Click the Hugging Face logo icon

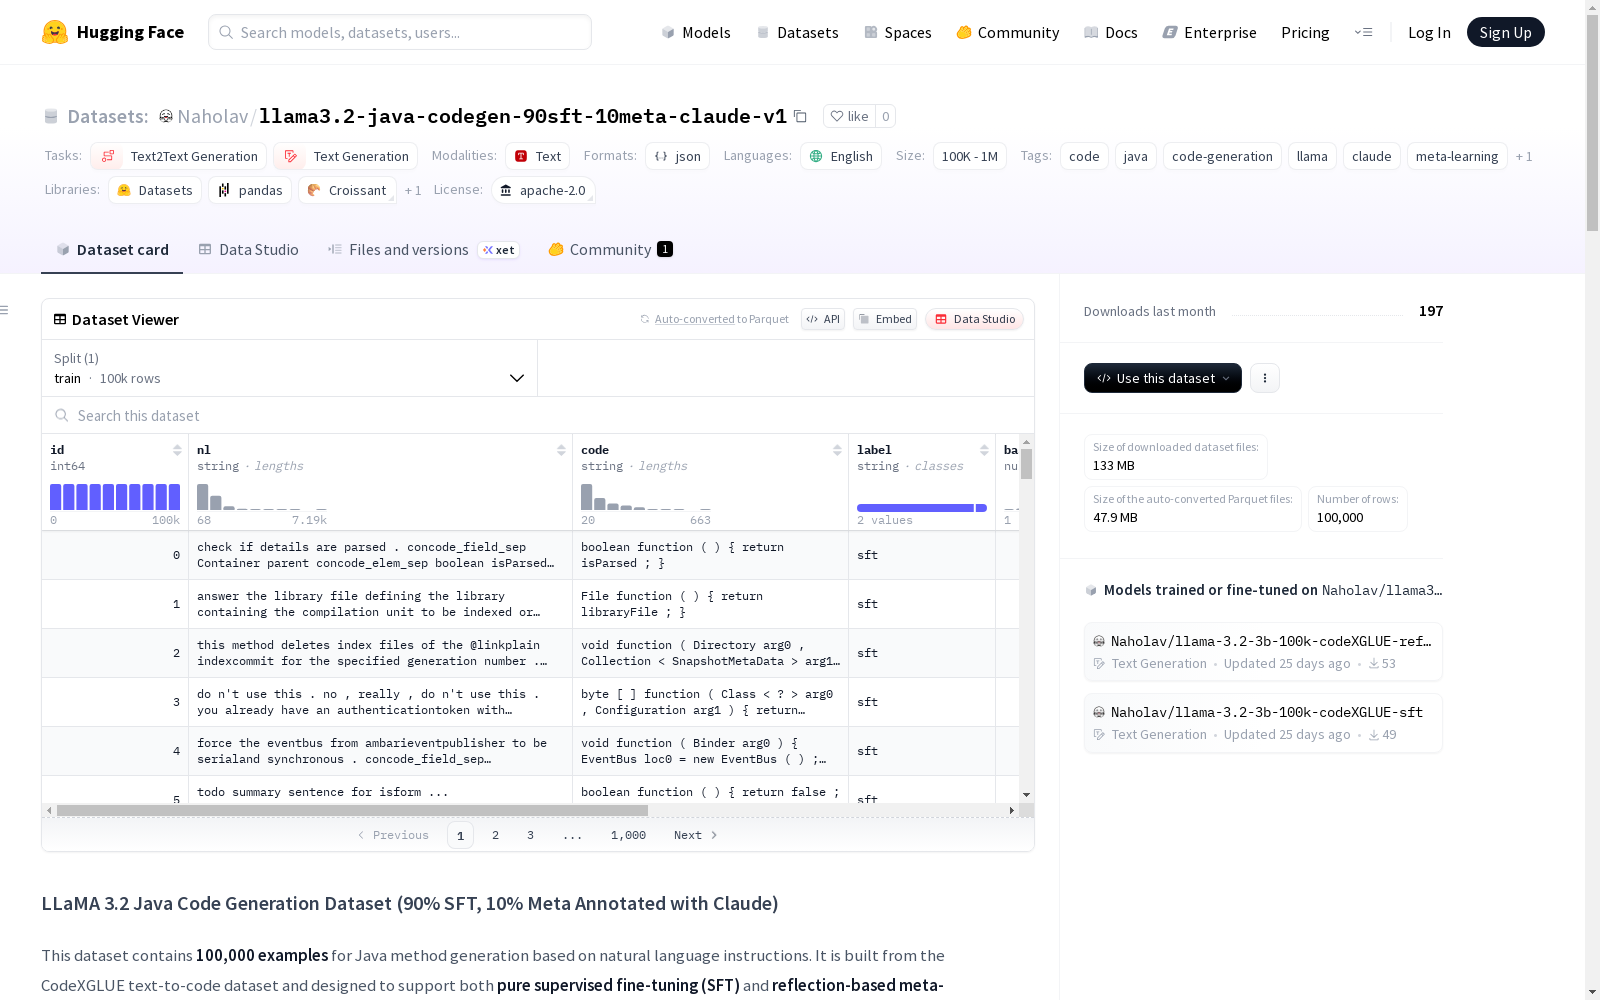click(x=55, y=32)
